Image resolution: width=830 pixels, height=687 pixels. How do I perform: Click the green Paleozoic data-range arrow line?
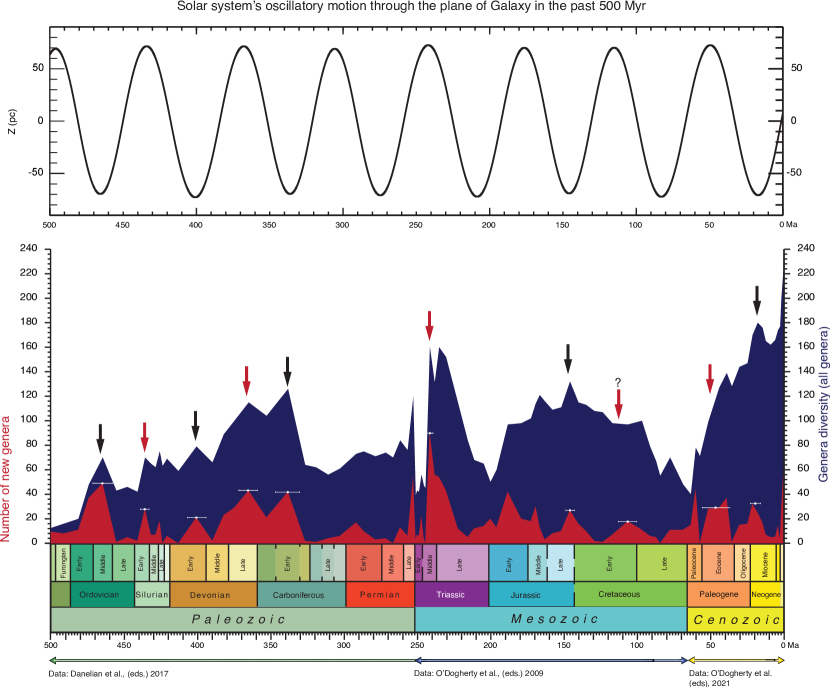point(231,660)
